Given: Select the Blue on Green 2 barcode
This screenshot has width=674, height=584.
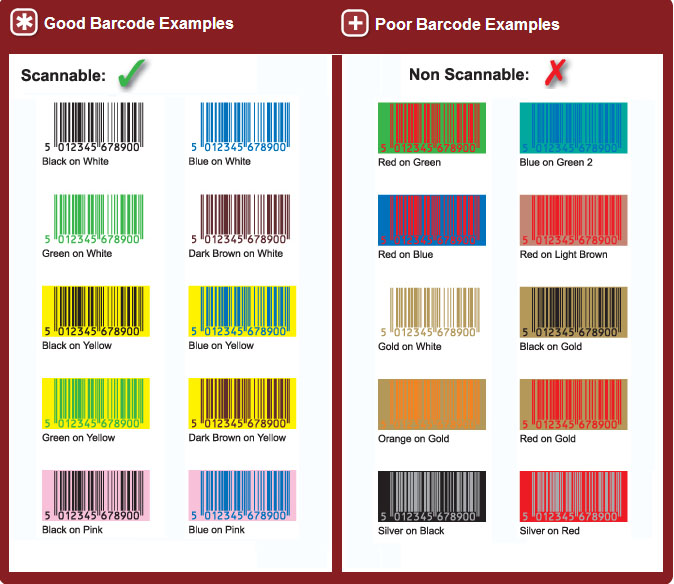Looking at the screenshot, I should point(573,128).
